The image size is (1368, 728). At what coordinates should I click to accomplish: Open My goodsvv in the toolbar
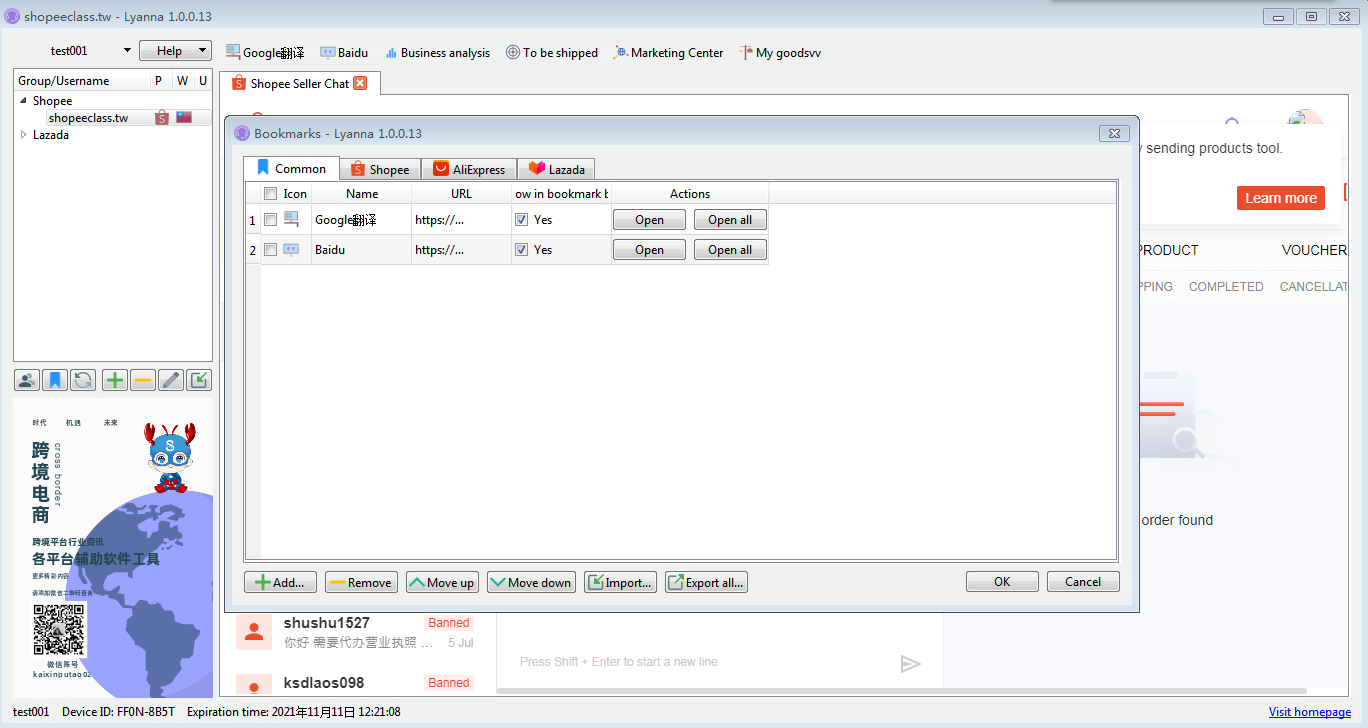[x=780, y=52]
